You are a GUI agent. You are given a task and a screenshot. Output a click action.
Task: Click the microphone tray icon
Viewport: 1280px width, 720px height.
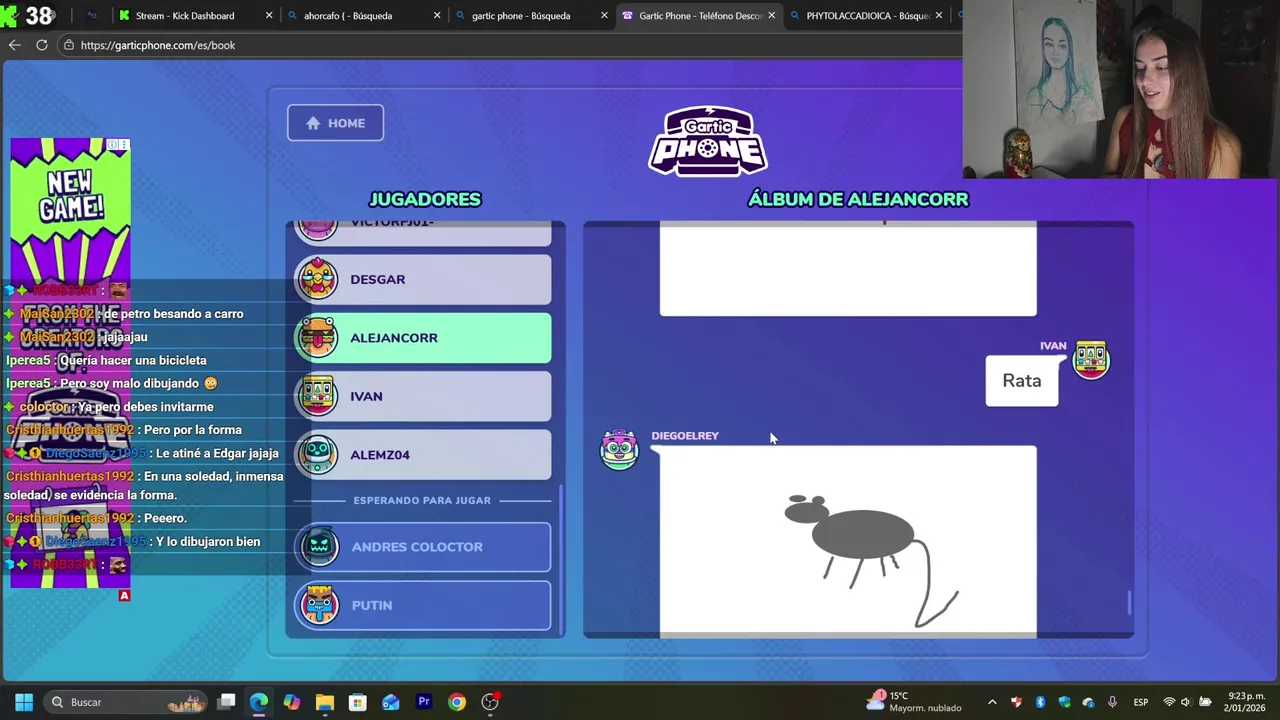[1112, 702]
